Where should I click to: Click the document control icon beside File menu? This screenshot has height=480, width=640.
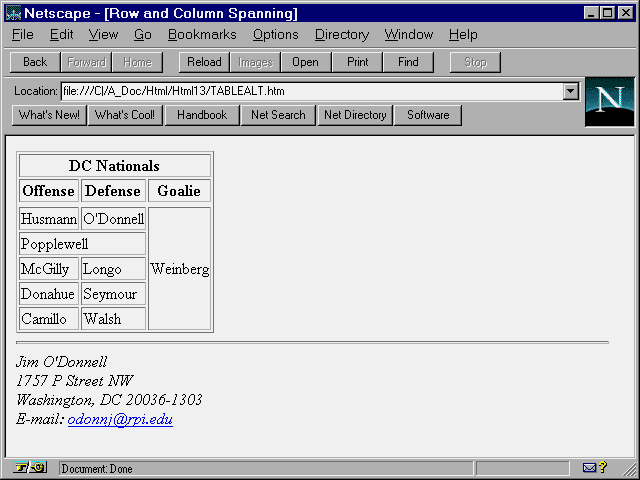[6, 34]
